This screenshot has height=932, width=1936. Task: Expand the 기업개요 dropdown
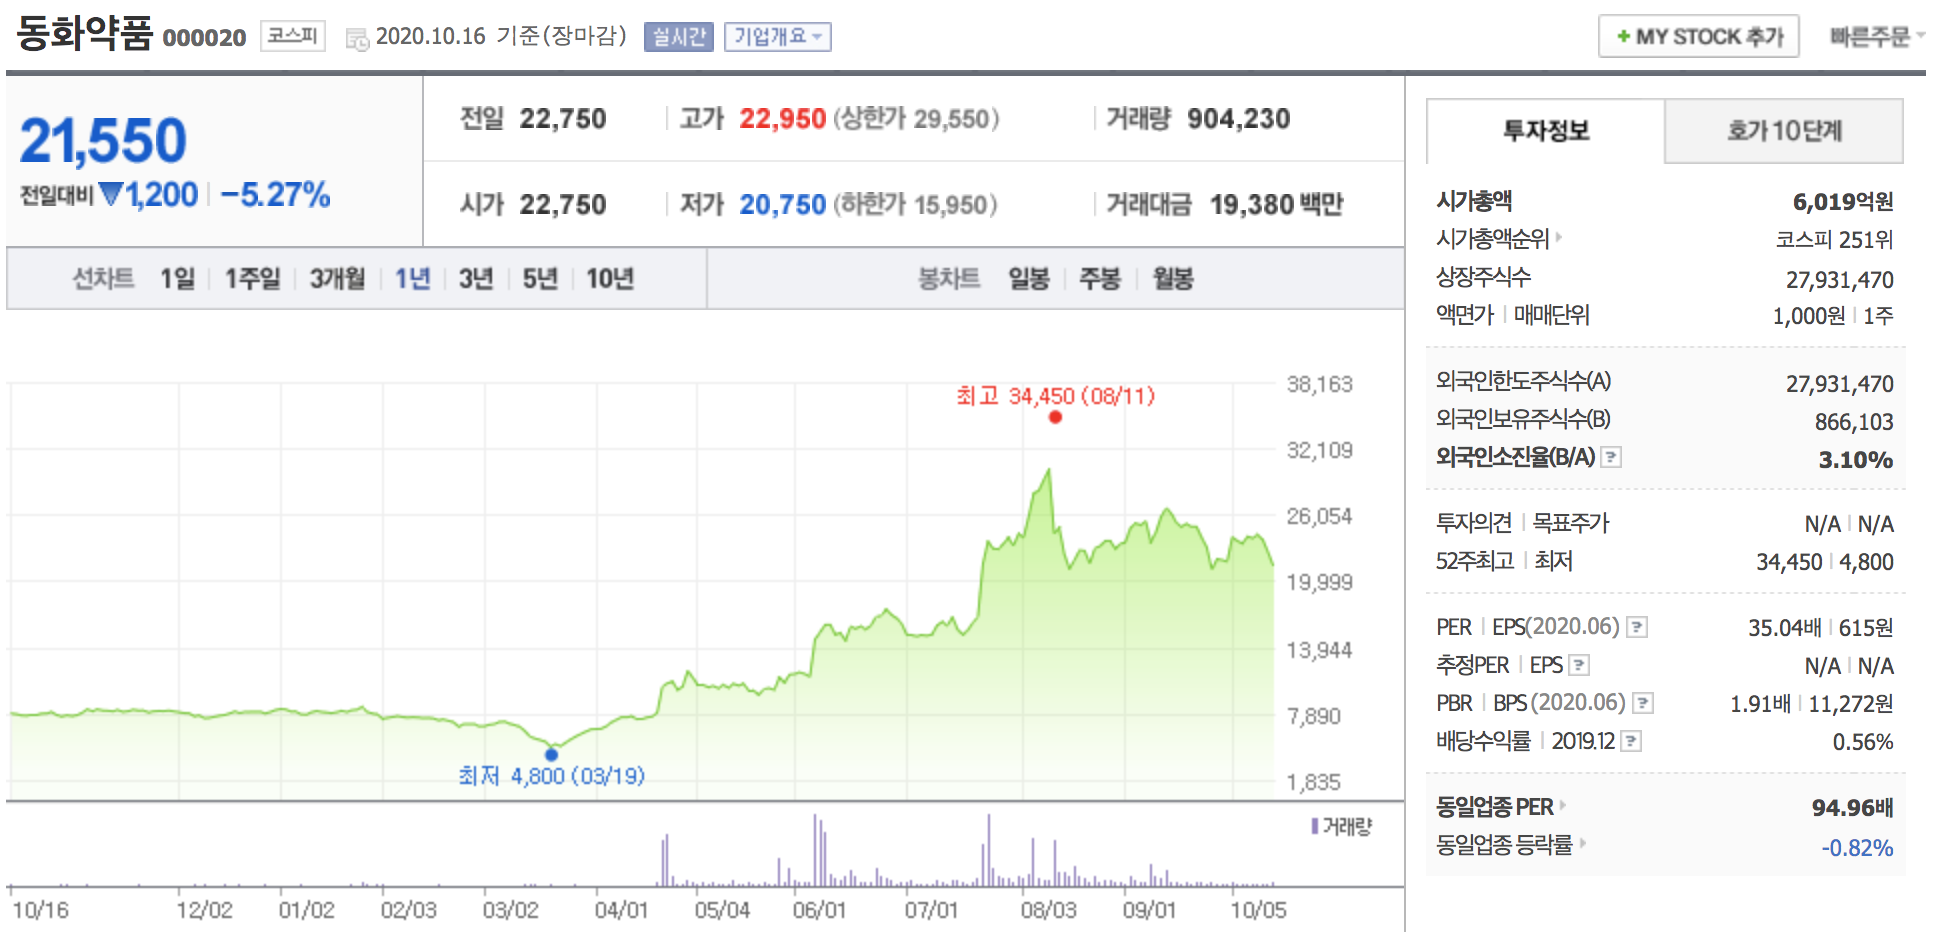coord(778,37)
